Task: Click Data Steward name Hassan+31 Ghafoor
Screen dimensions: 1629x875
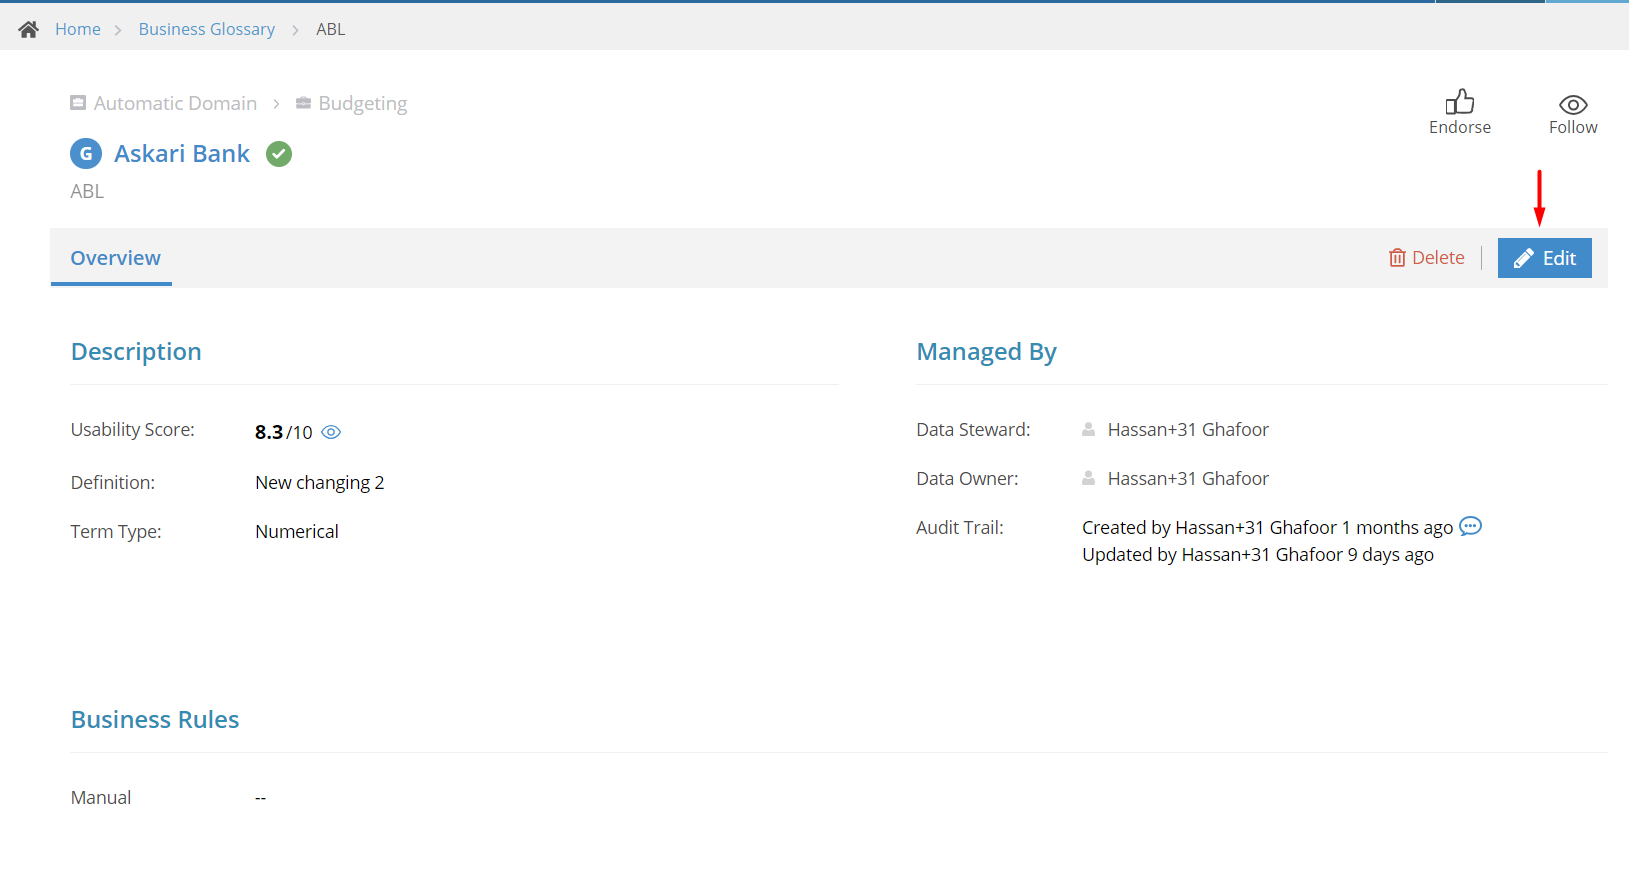Action: pos(1188,429)
